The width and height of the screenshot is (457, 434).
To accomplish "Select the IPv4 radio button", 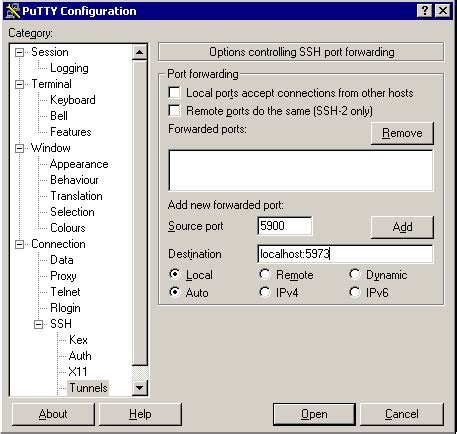I will [265, 292].
